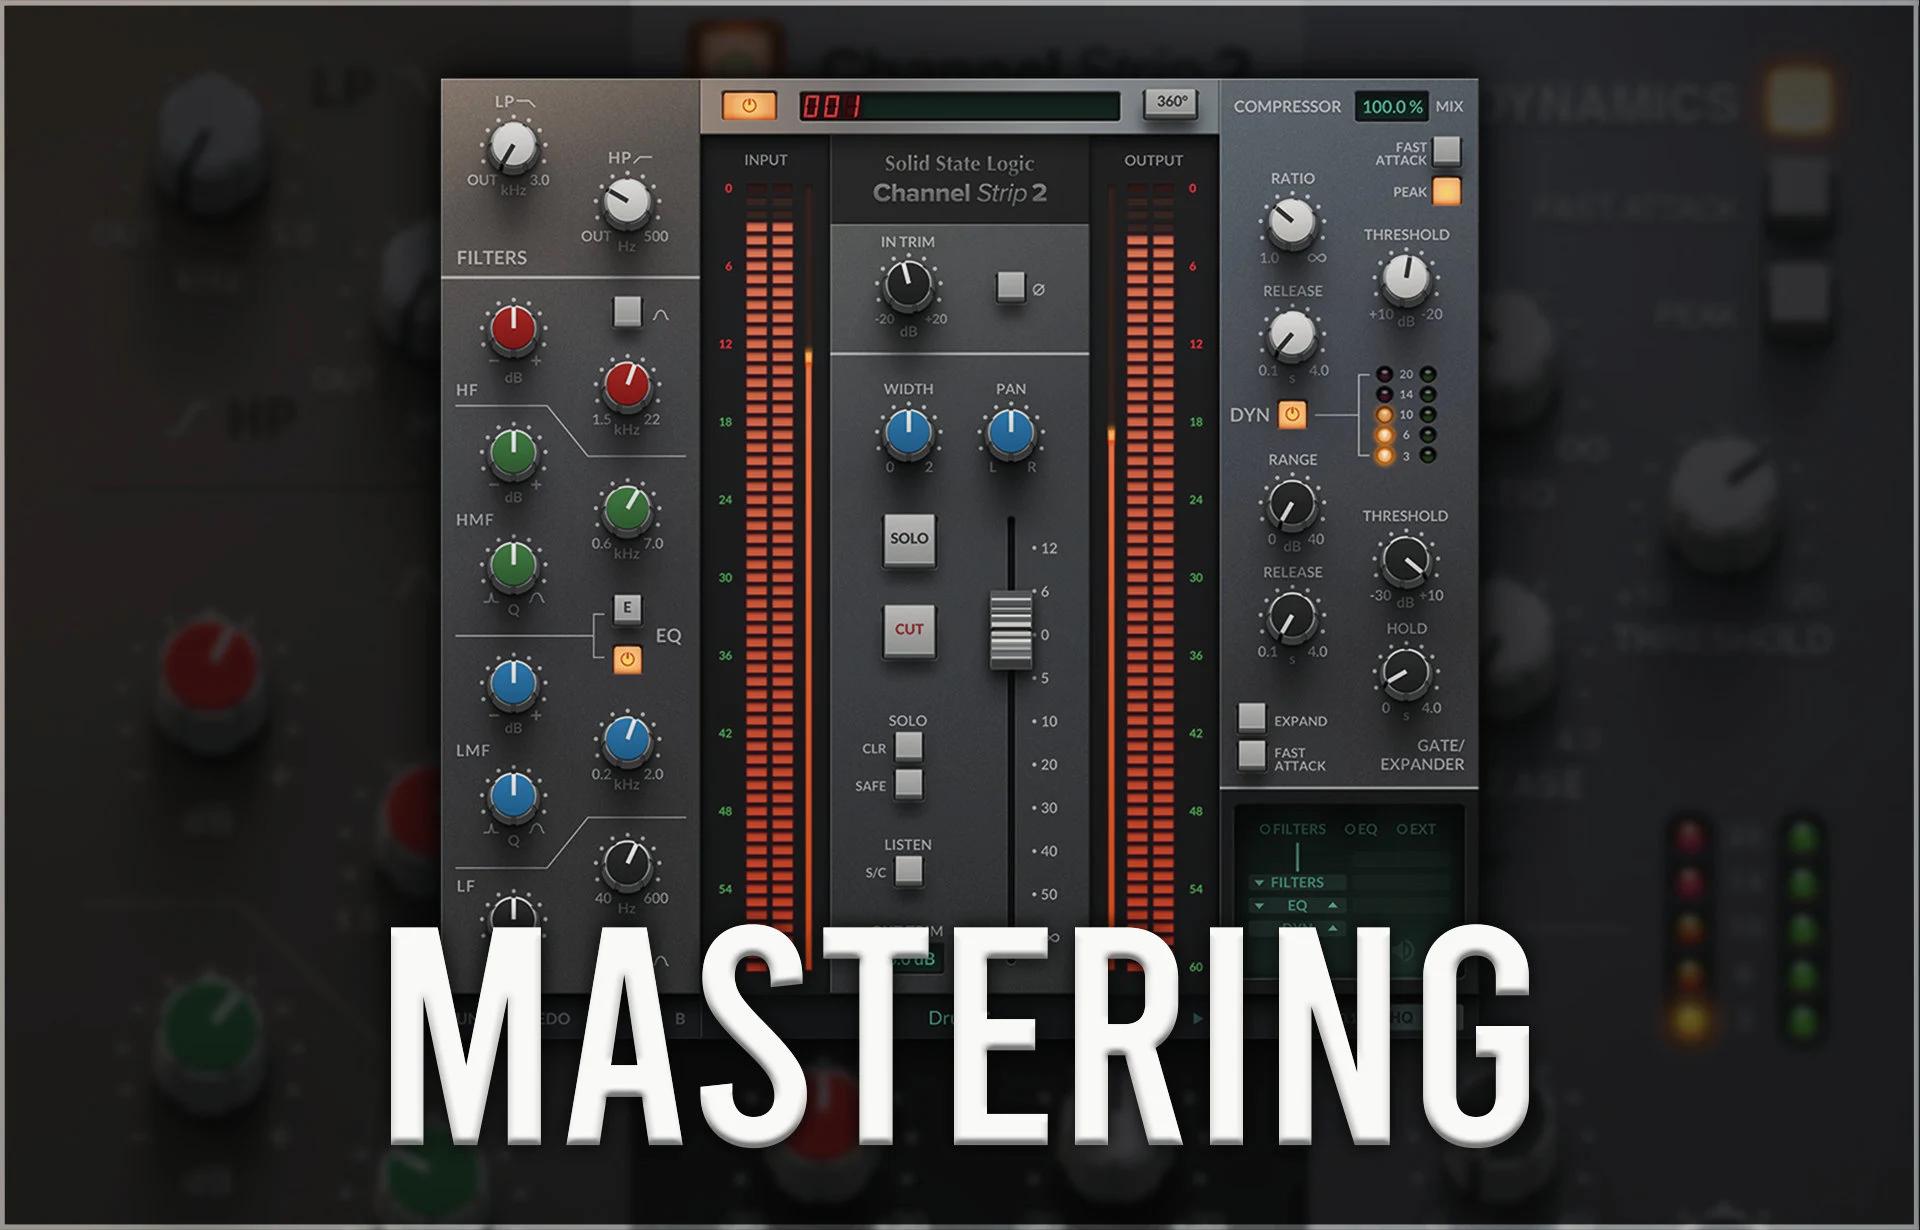The image size is (1920, 1230).
Task: Turn the green HMF gain knob
Action: tap(512, 453)
